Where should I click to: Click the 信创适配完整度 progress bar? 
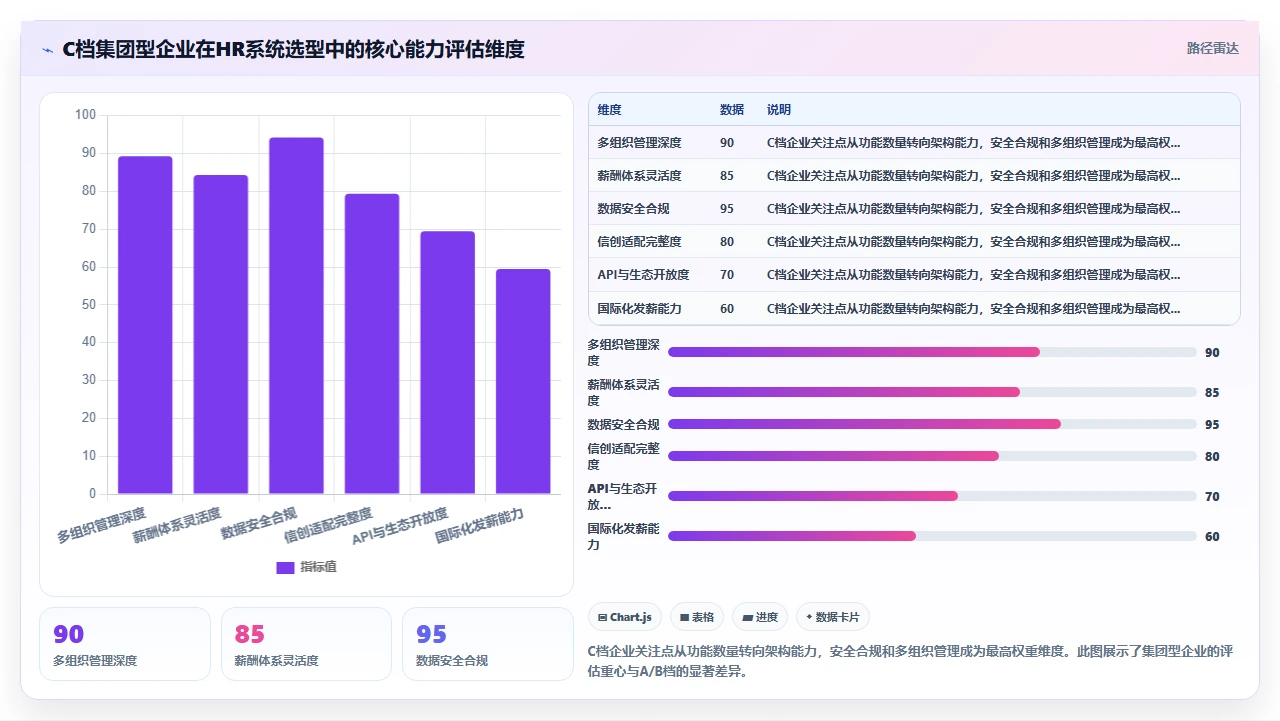[x=932, y=456]
